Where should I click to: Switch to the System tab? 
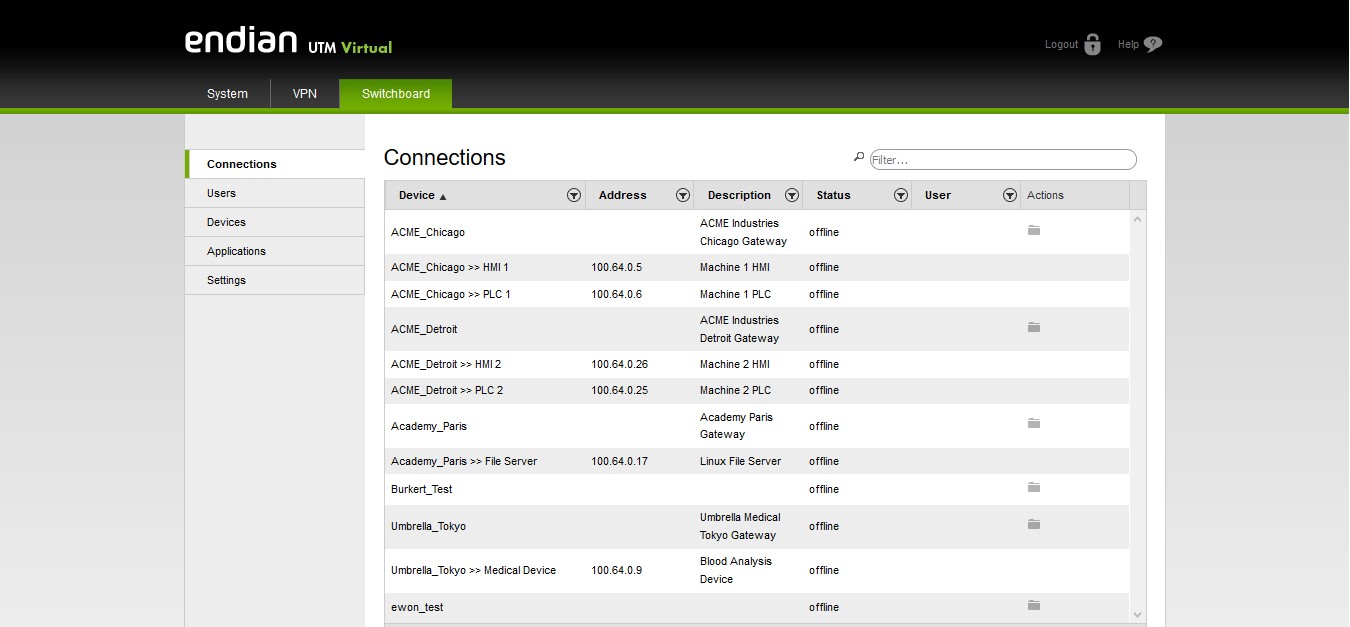[227, 94]
